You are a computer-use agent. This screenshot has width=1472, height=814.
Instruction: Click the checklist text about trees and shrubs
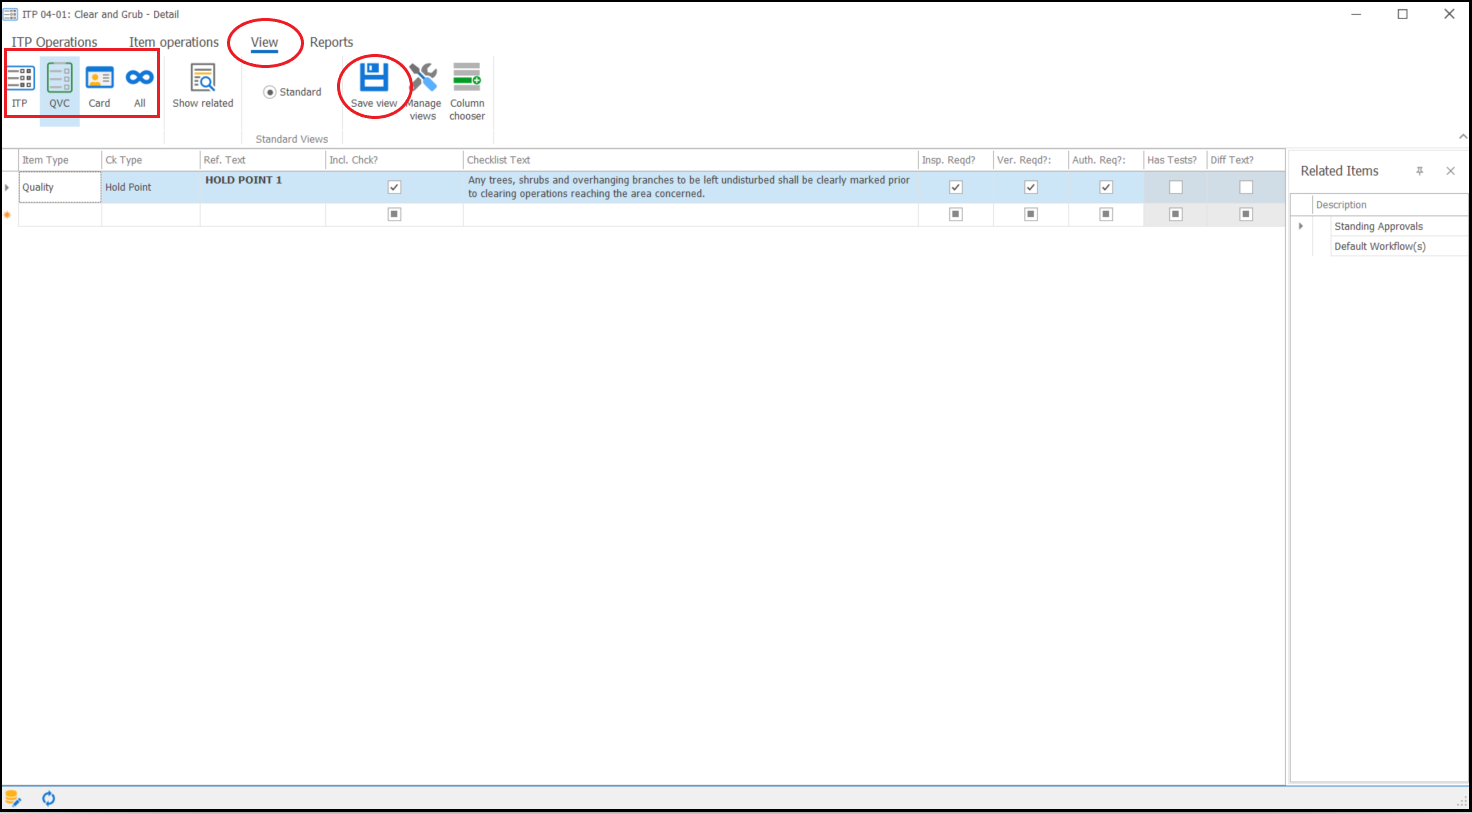tap(691, 187)
